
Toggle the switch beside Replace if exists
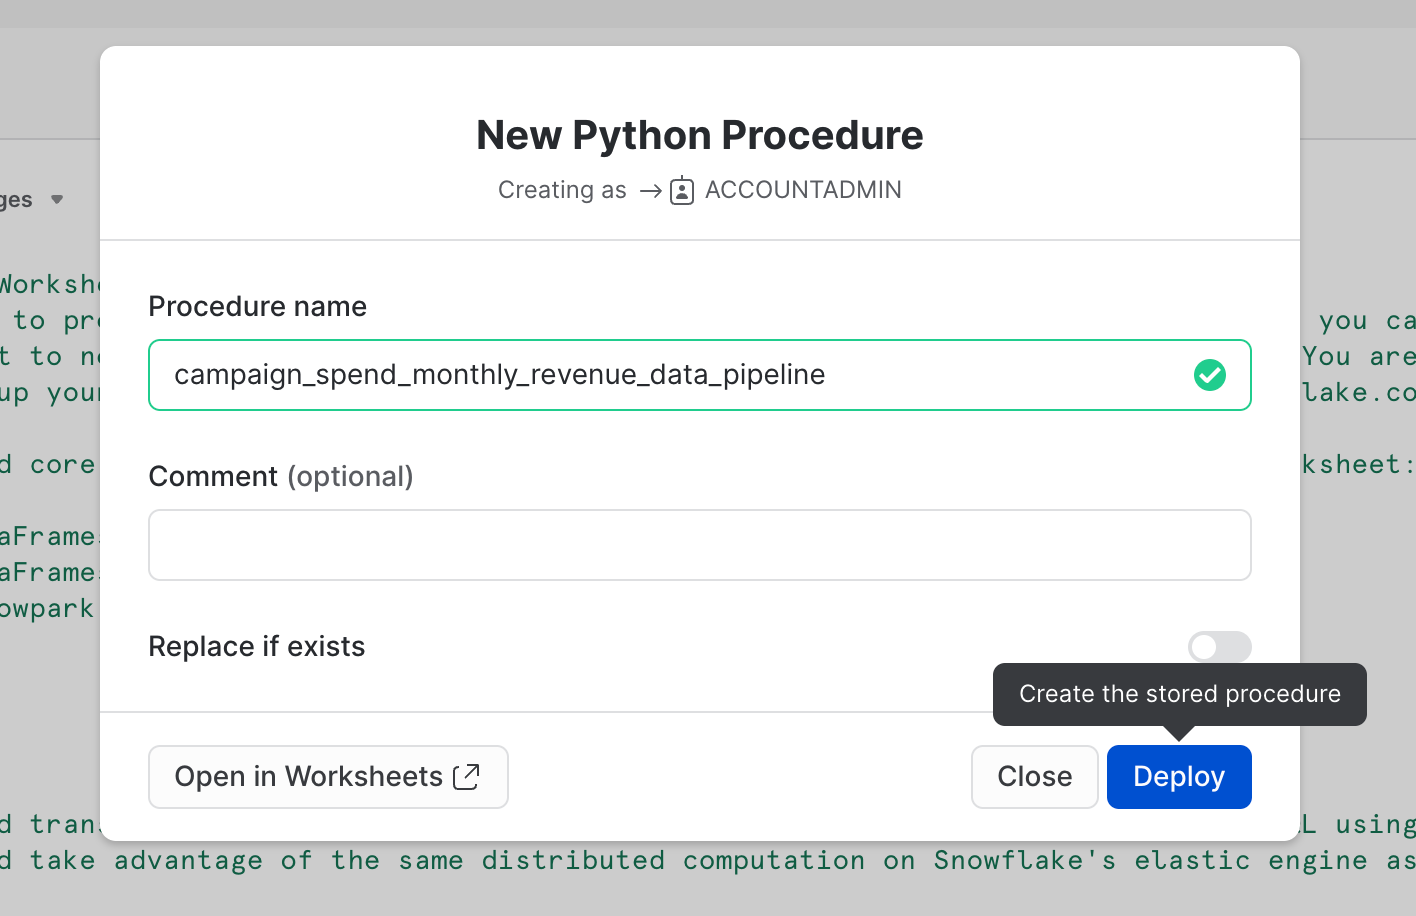[1219, 647]
